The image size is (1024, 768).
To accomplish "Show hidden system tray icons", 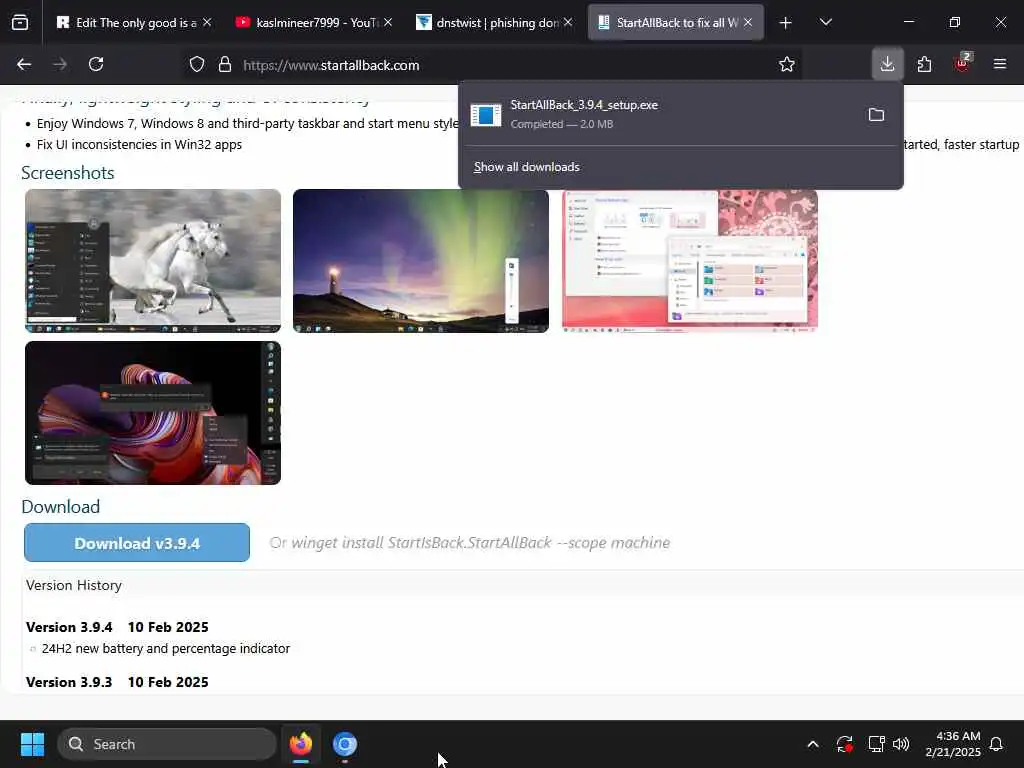I will [x=813, y=744].
